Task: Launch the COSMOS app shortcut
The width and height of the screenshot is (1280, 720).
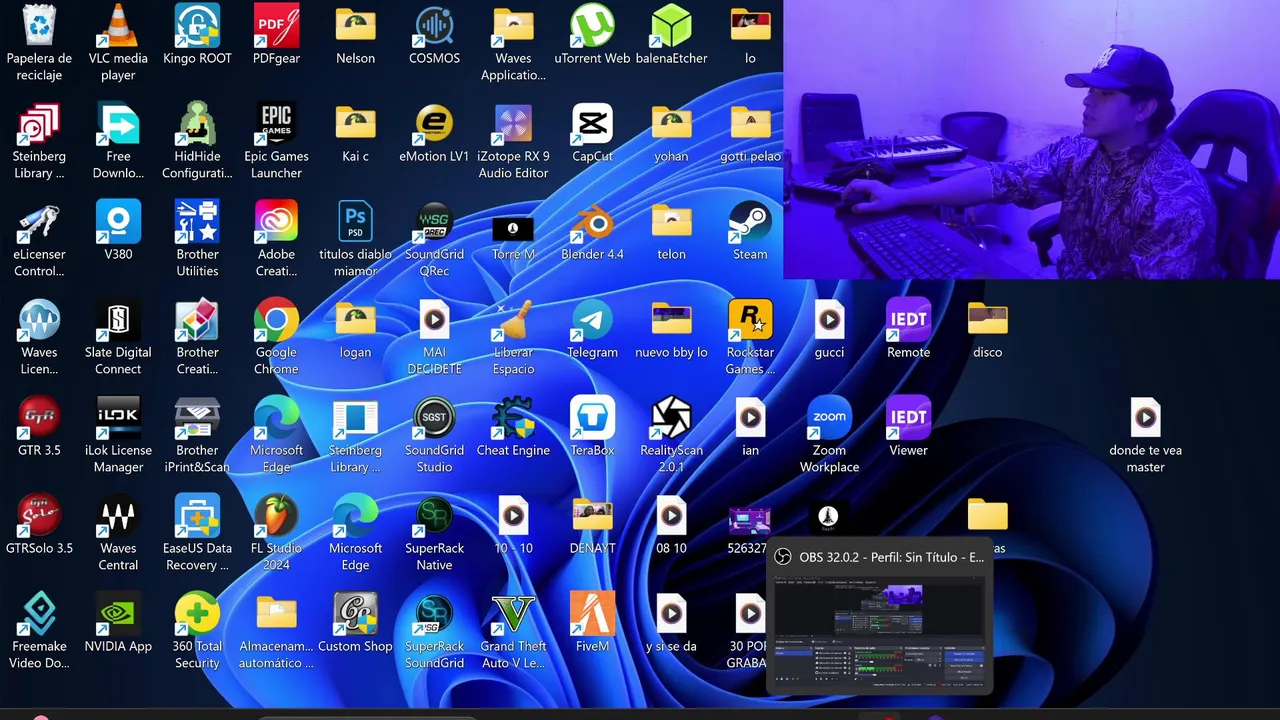Action: point(434,27)
